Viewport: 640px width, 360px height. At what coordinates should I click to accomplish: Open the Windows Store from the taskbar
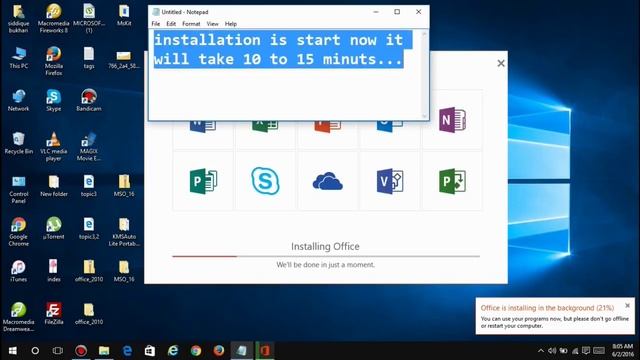tap(150, 351)
